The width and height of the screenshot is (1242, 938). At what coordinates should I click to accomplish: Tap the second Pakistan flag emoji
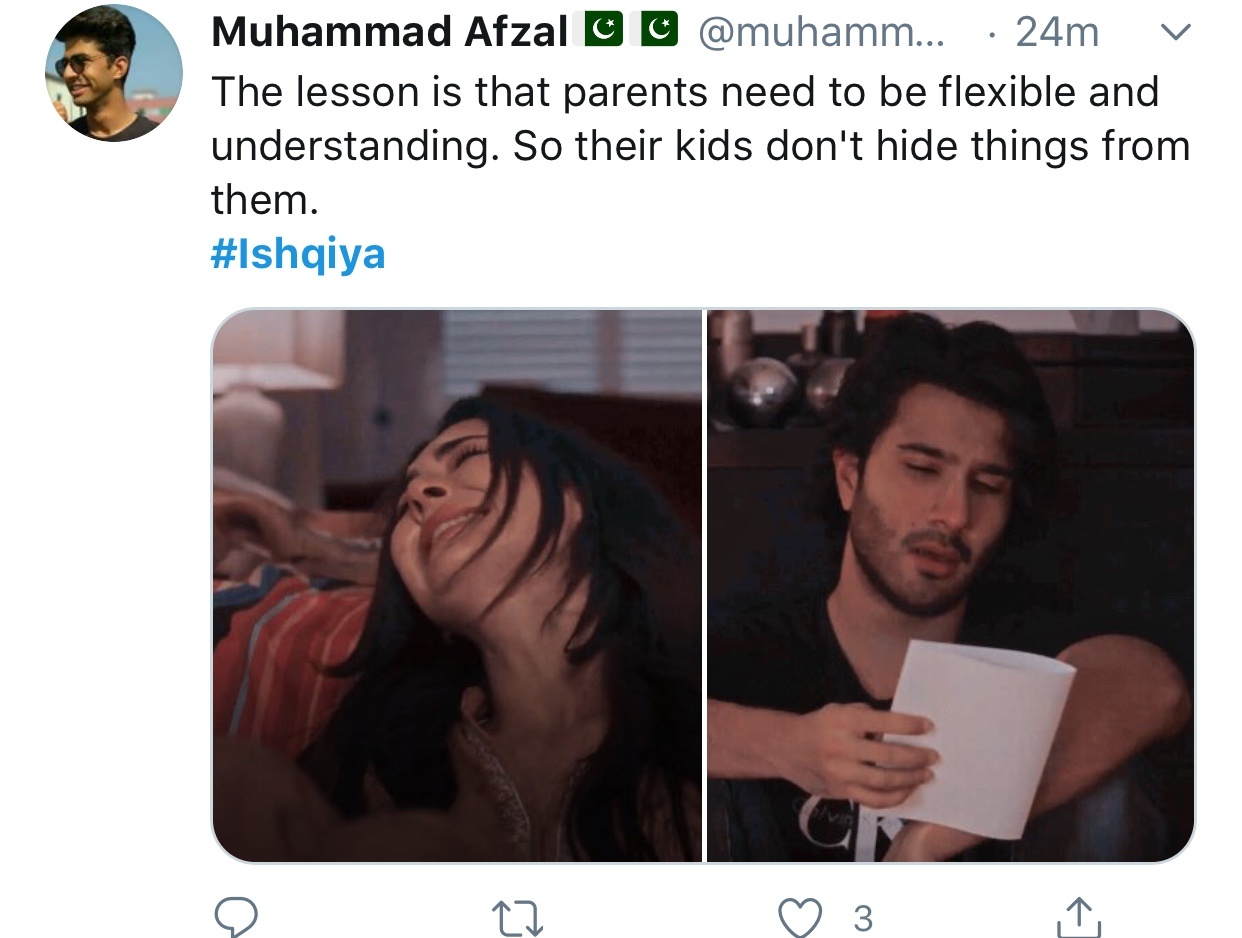[x=660, y=32]
